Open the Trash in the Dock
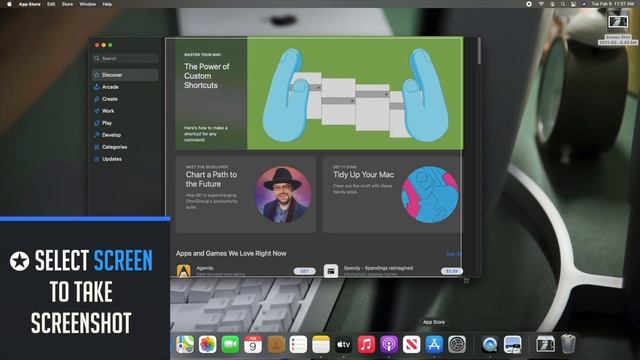 (x=568, y=344)
